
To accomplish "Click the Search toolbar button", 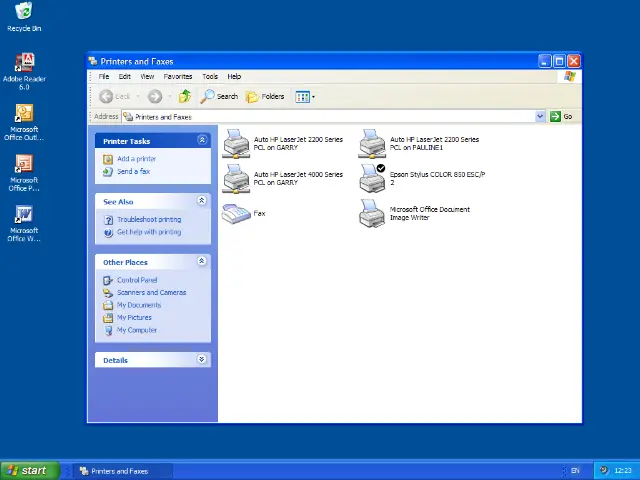I will [219, 96].
